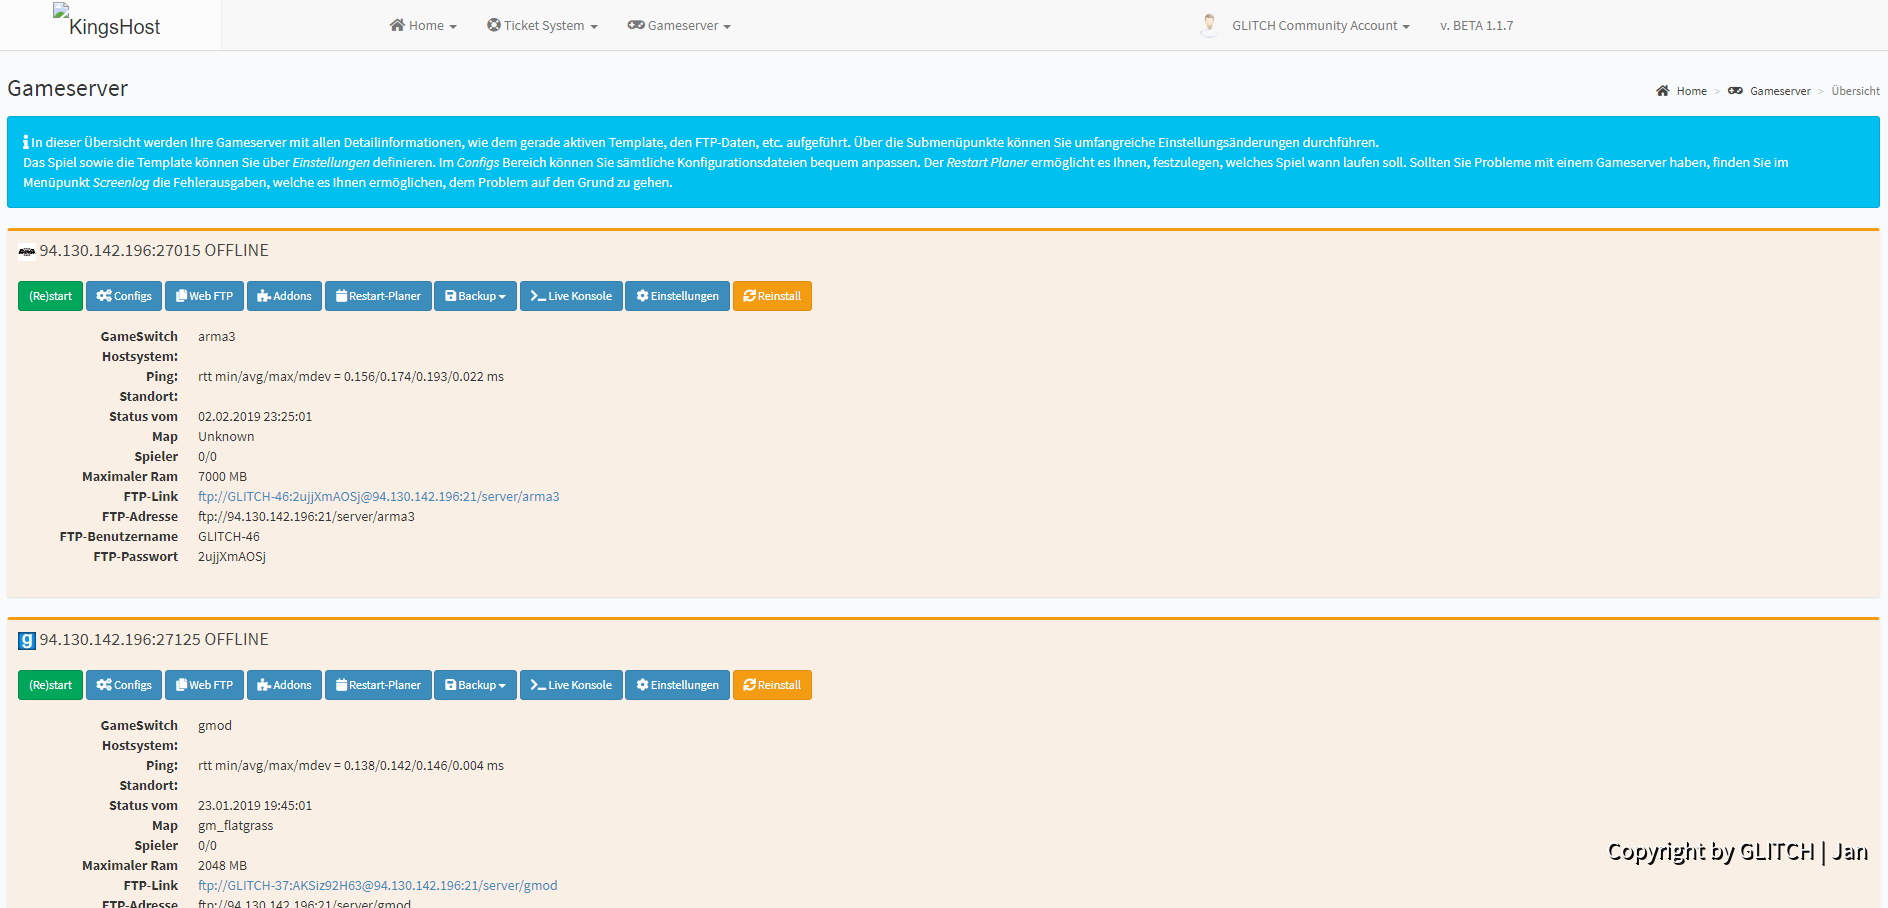Image resolution: width=1888 pixels, height=908 pixels.
Task: Click the Garry's Mod server game icon
Action: (27, 640)
